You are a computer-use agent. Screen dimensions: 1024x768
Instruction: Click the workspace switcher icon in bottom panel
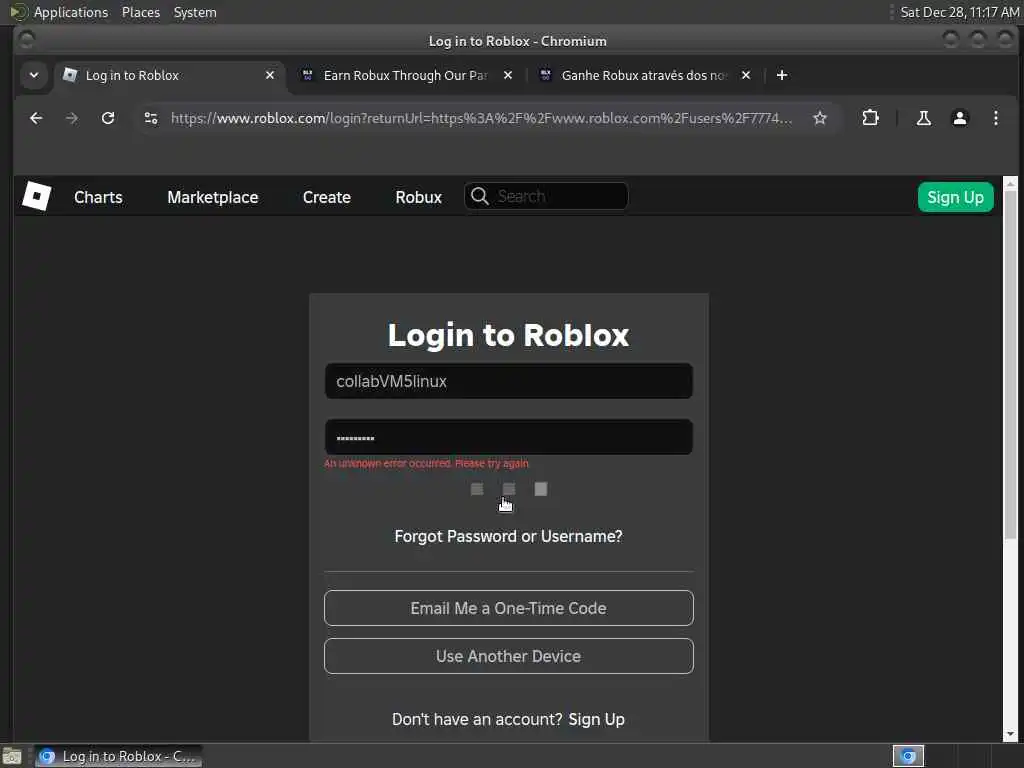click(908, 756)
